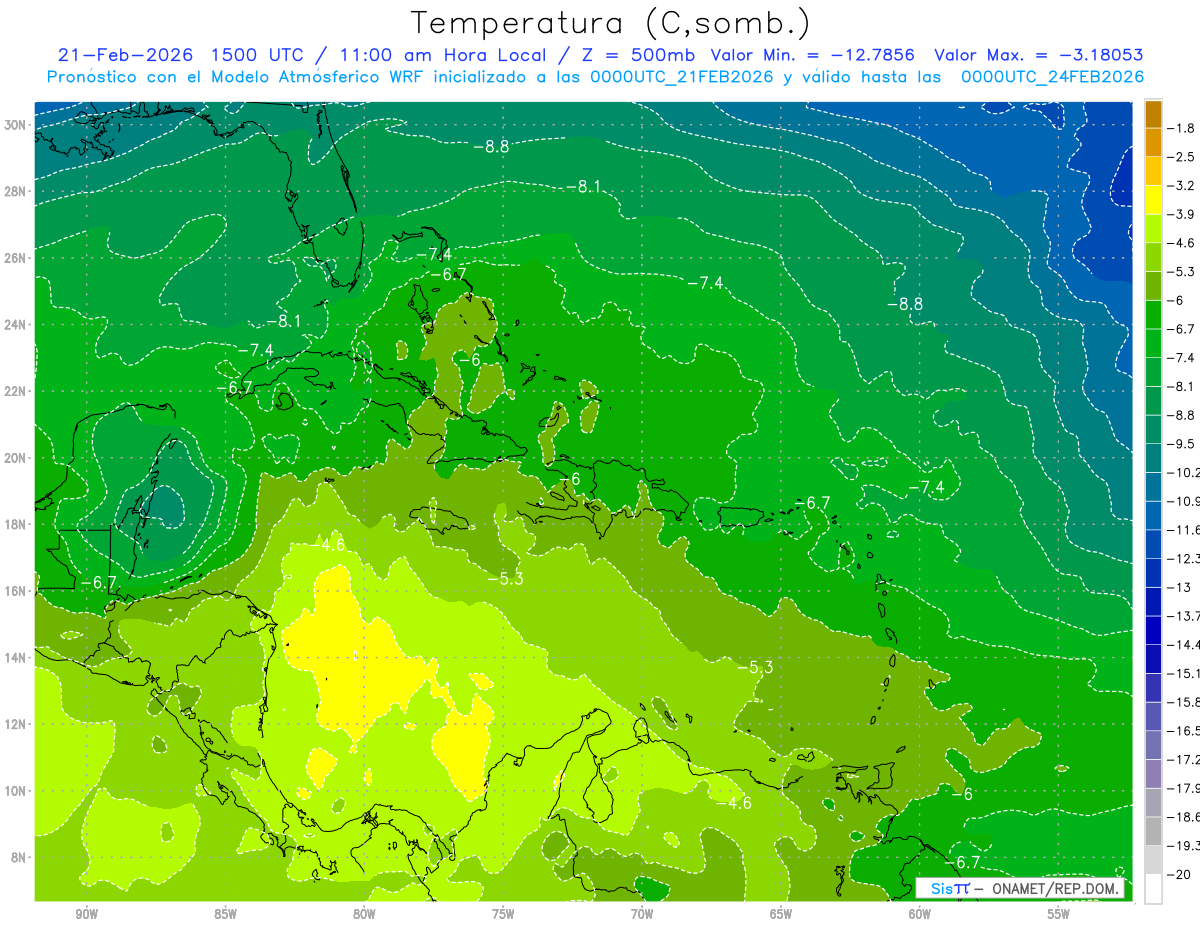Click the 22N latitude axis label
Screen dimensions: 1200x927
[16, 391]
